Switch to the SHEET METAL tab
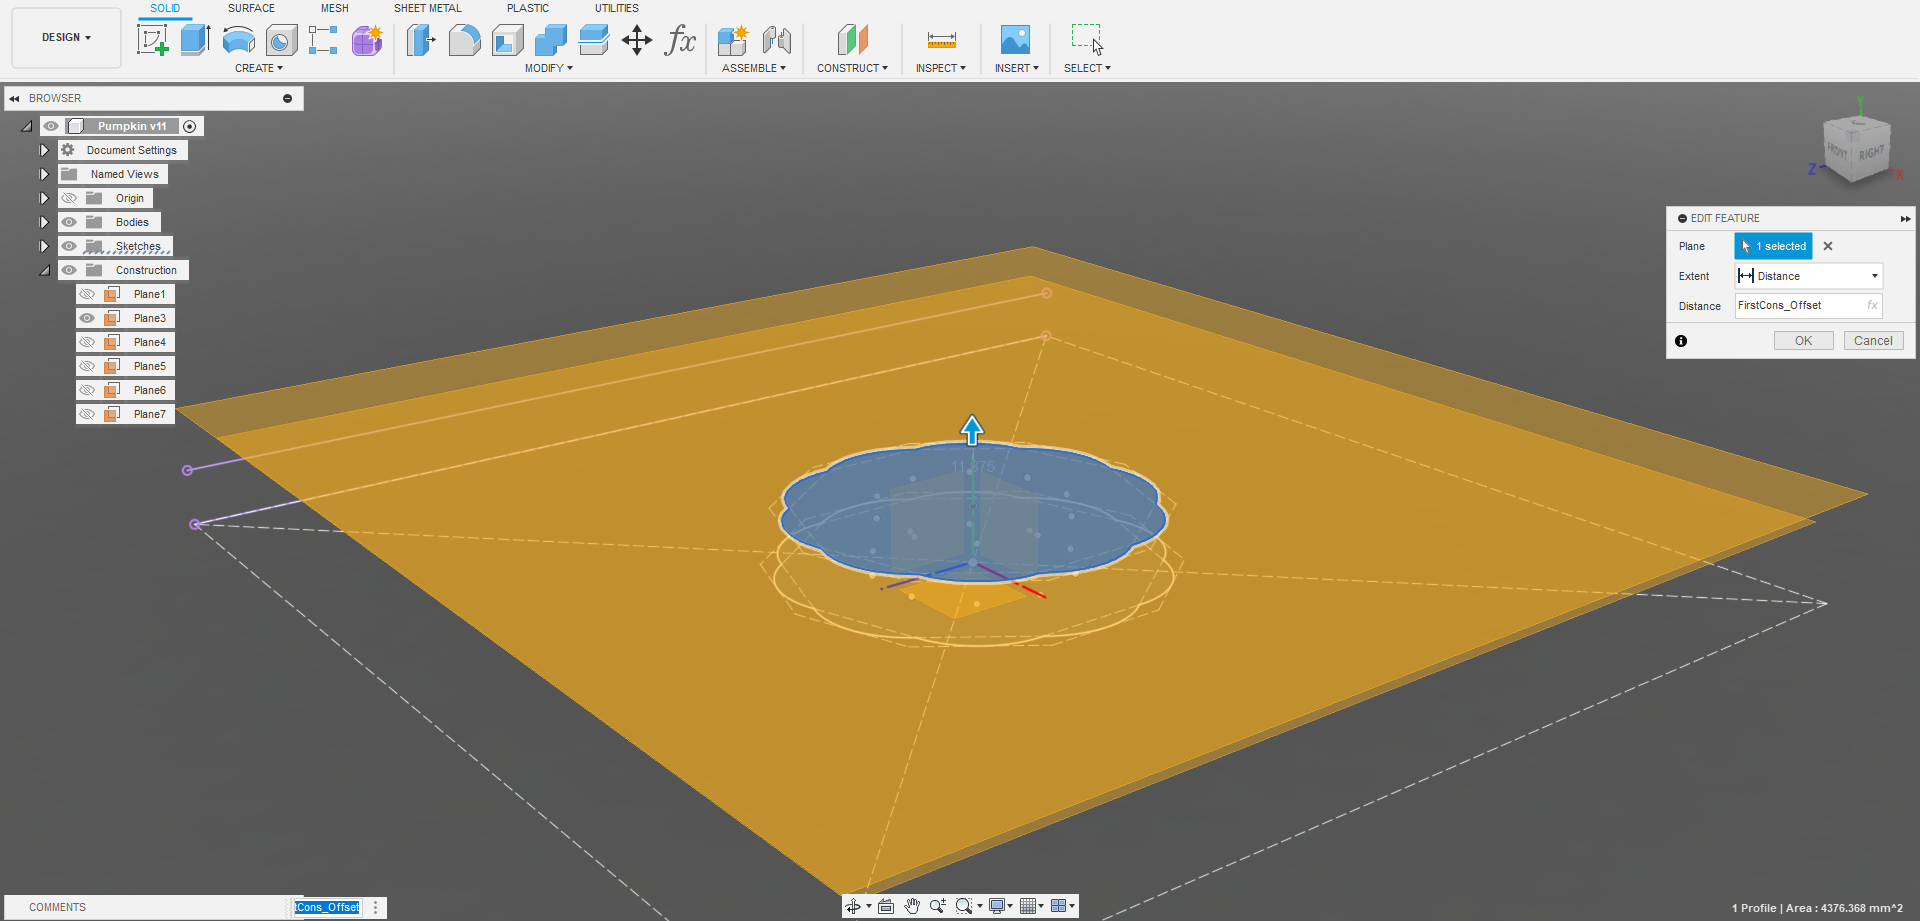The height and width of the screenshot is (921, 1920). (x=428, y=8)
